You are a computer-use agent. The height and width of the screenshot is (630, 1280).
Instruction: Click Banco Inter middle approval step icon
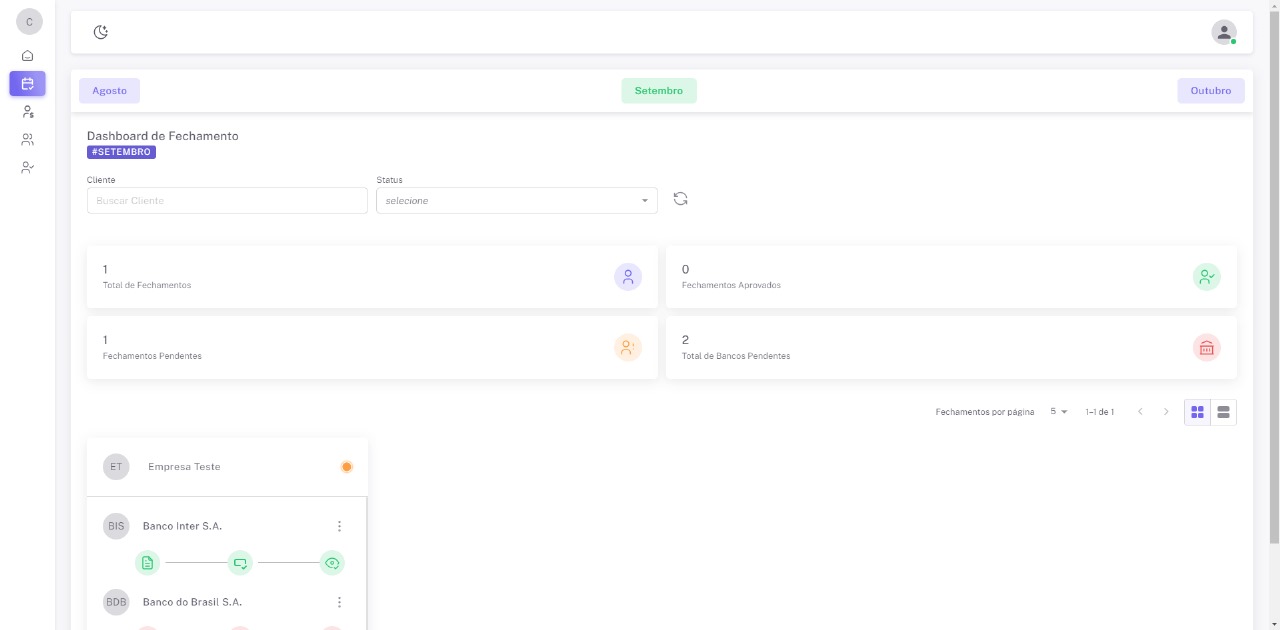point(240,563)
